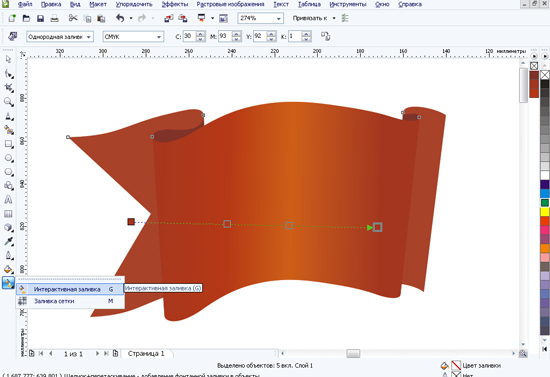Select the Polygon tool
The image size is (550, 377).
click(x=8, y=172)
